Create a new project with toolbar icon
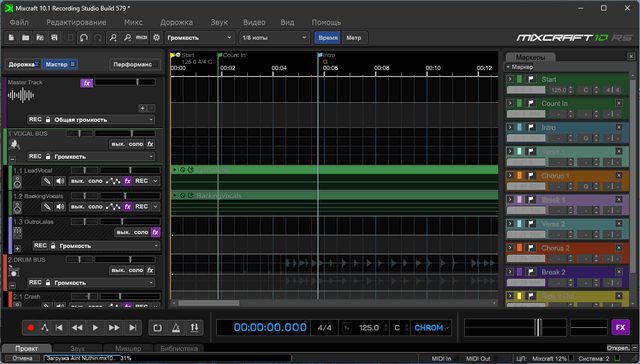 tap(11, 38)
